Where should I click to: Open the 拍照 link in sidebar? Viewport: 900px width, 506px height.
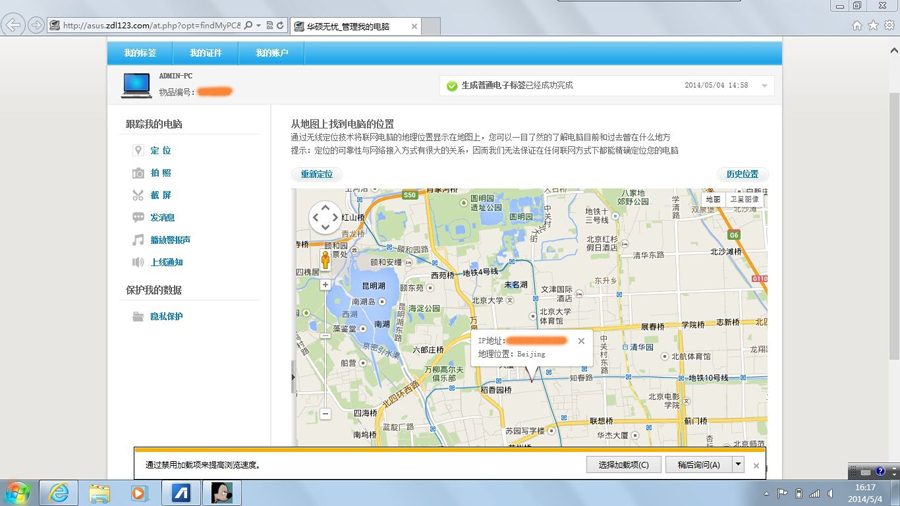[x=161, y=173]
